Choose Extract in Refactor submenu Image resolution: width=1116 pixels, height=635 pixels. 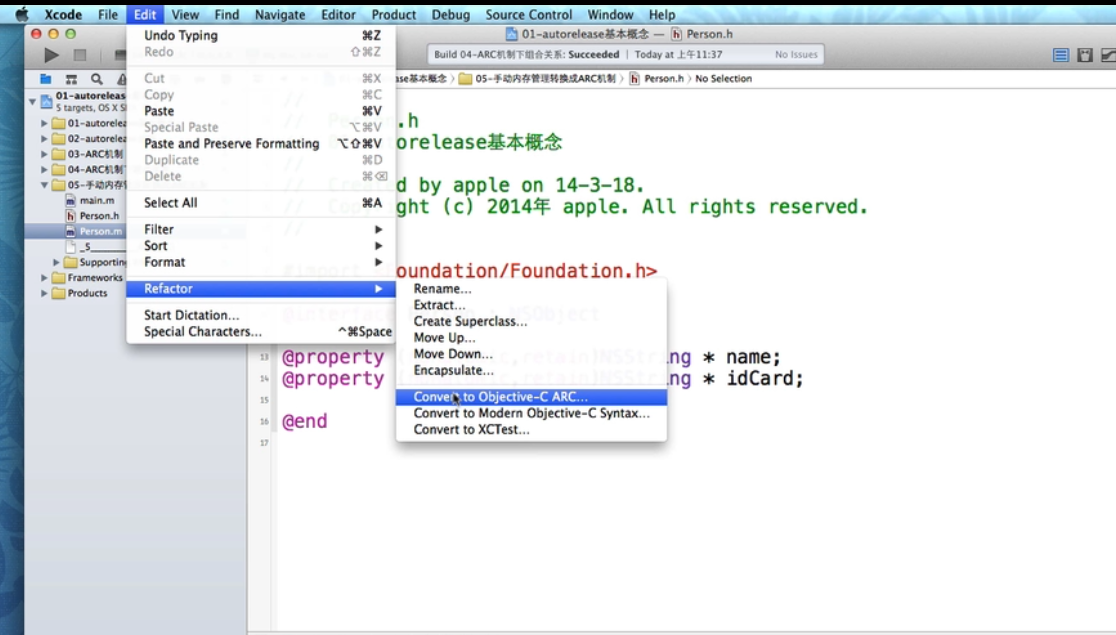point(531,305)
